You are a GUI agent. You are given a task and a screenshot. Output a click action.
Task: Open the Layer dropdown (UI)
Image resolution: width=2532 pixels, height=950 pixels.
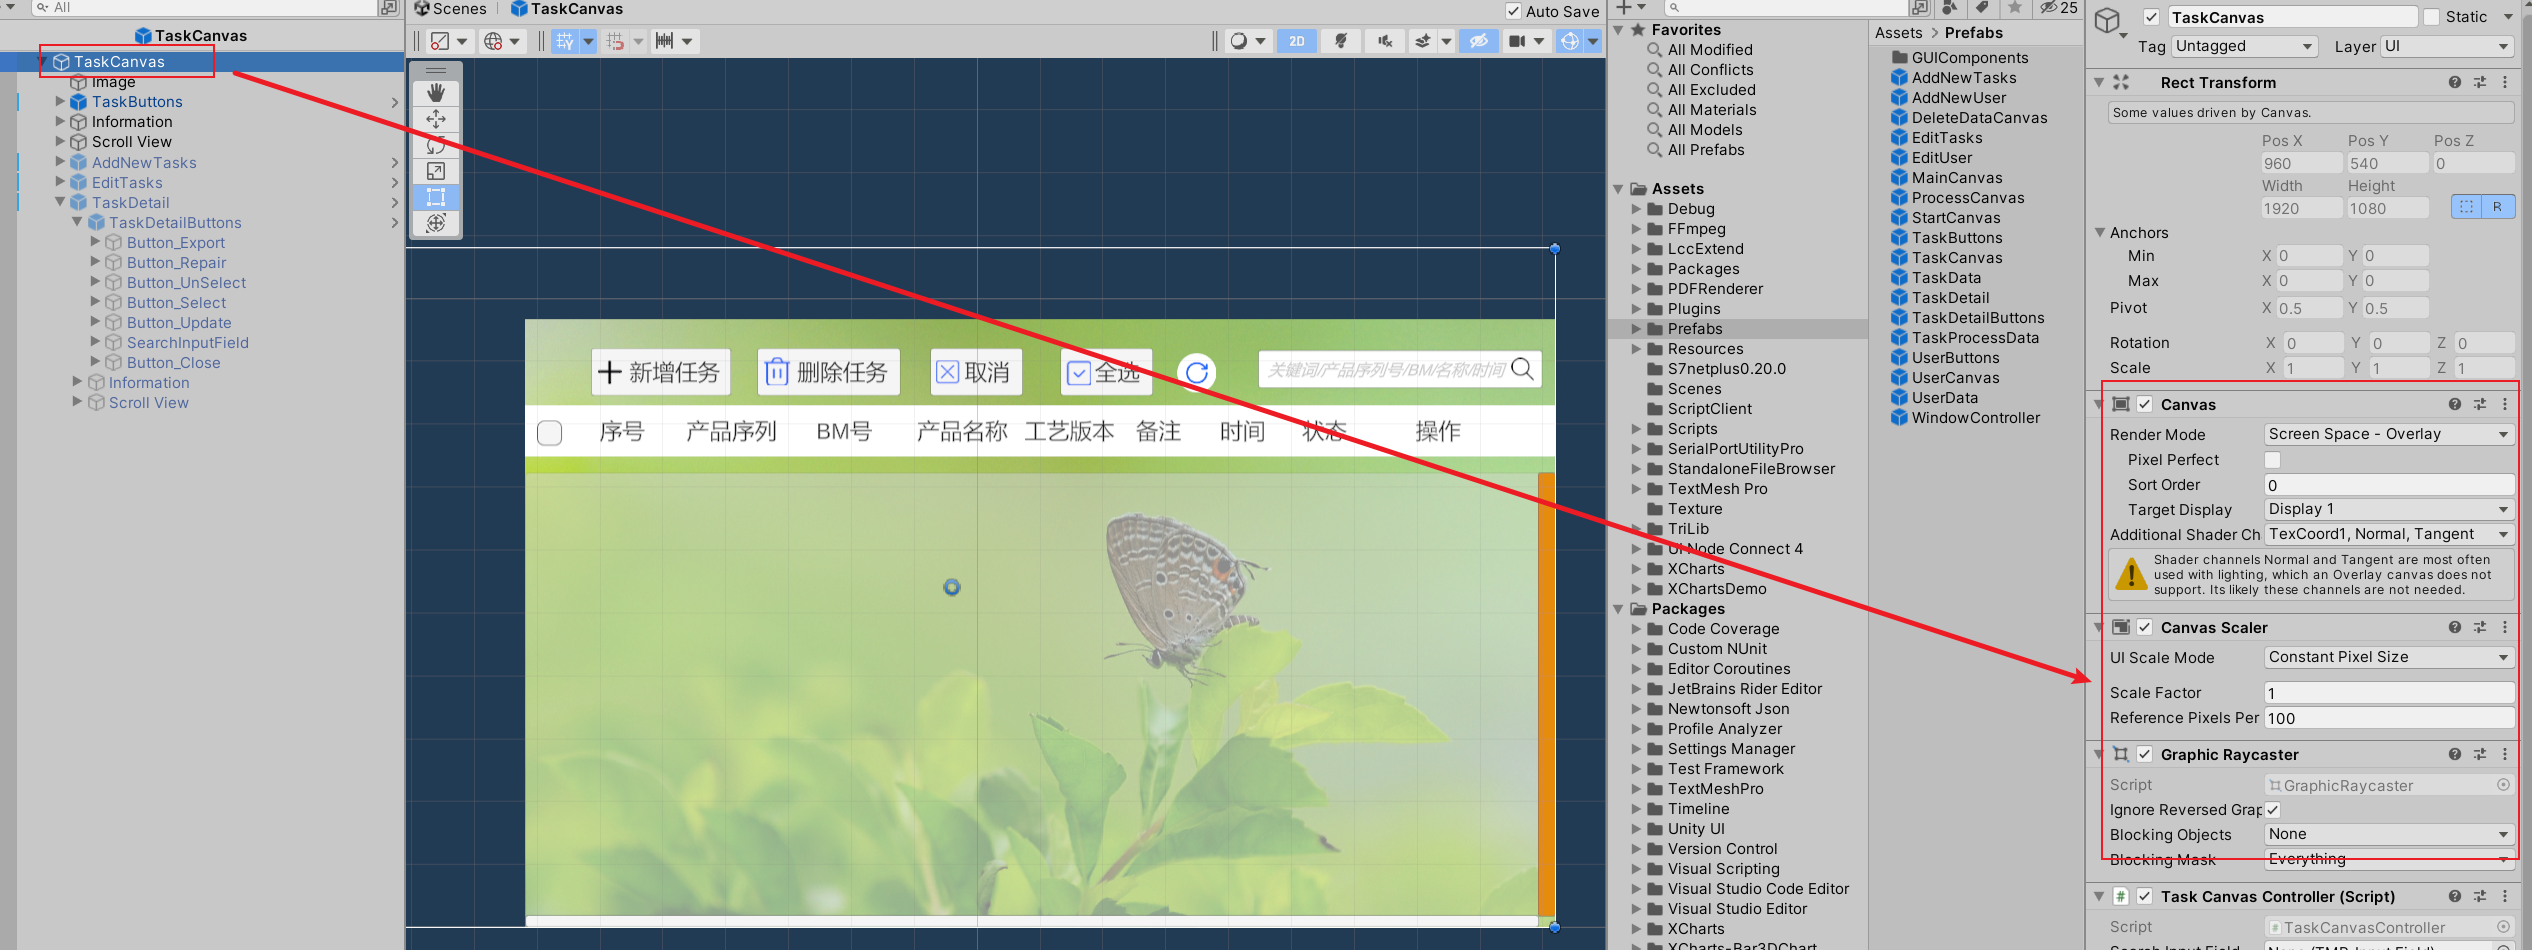point(2446,46)
